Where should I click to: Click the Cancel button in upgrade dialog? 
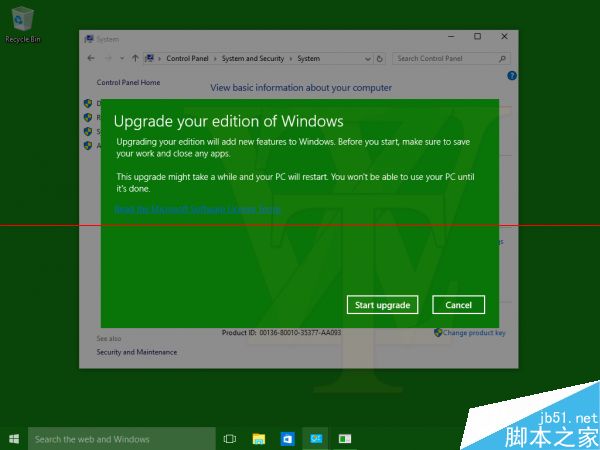[458, 305]
